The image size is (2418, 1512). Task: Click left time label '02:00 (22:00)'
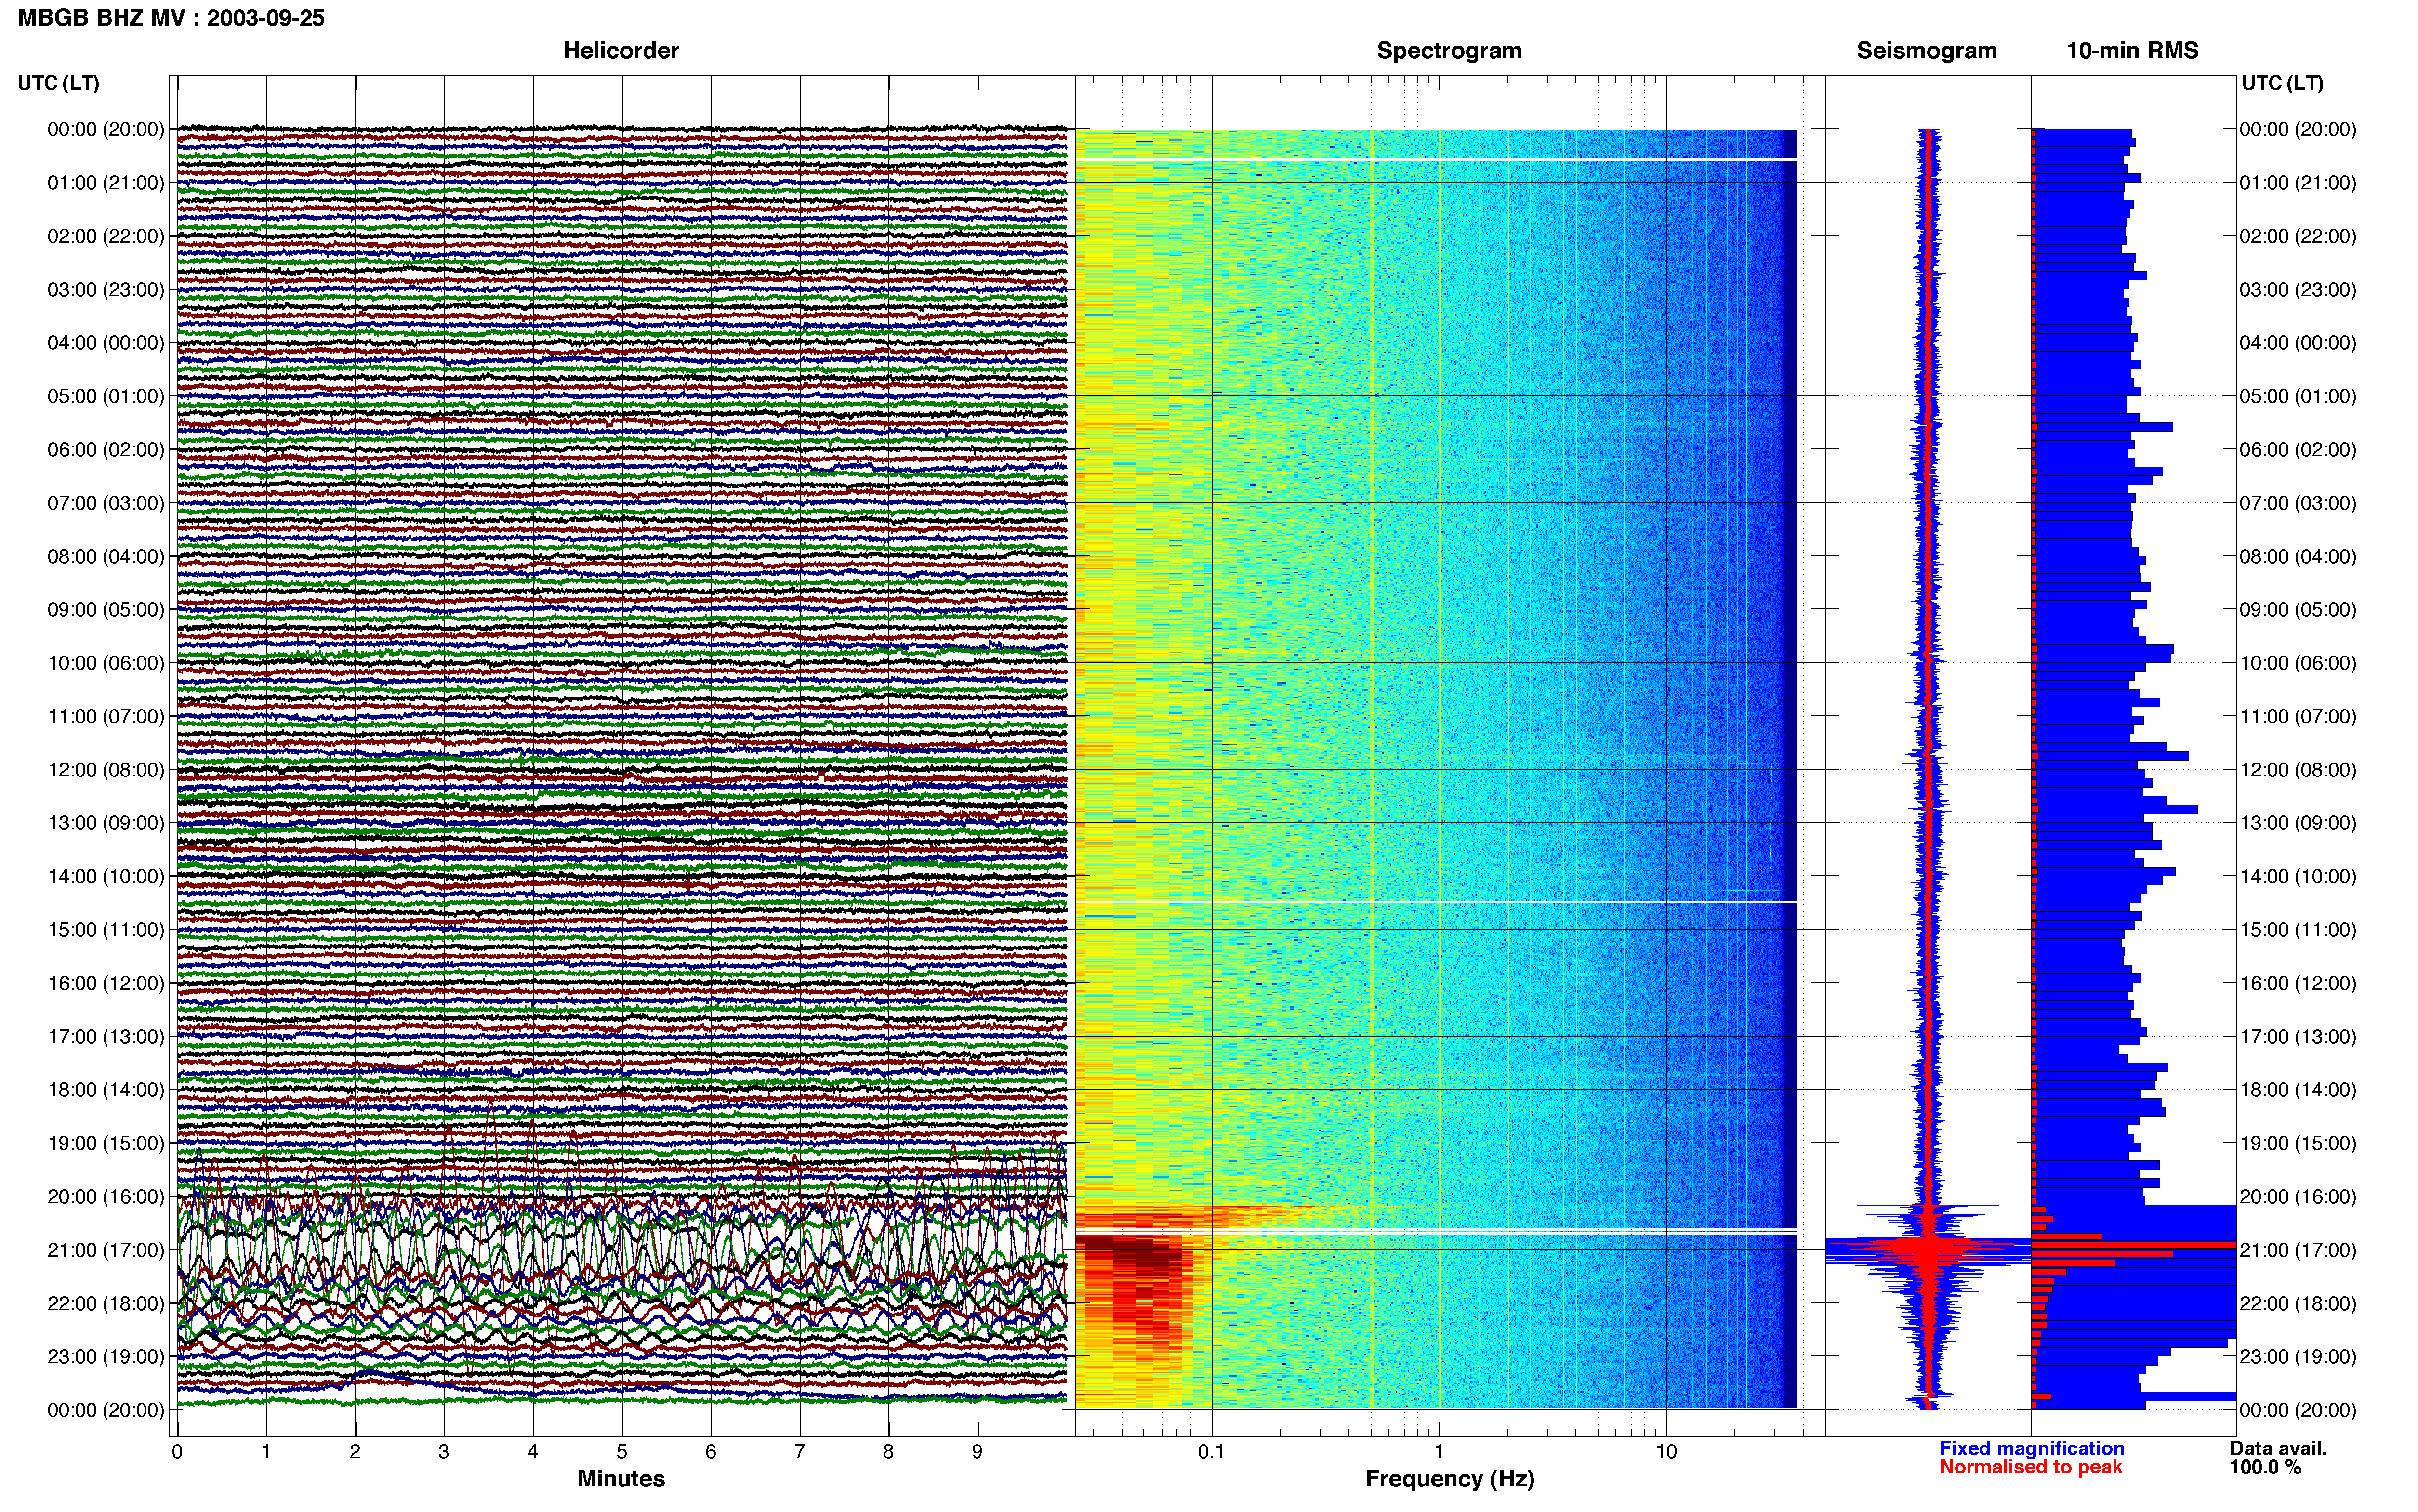point(106,236)
